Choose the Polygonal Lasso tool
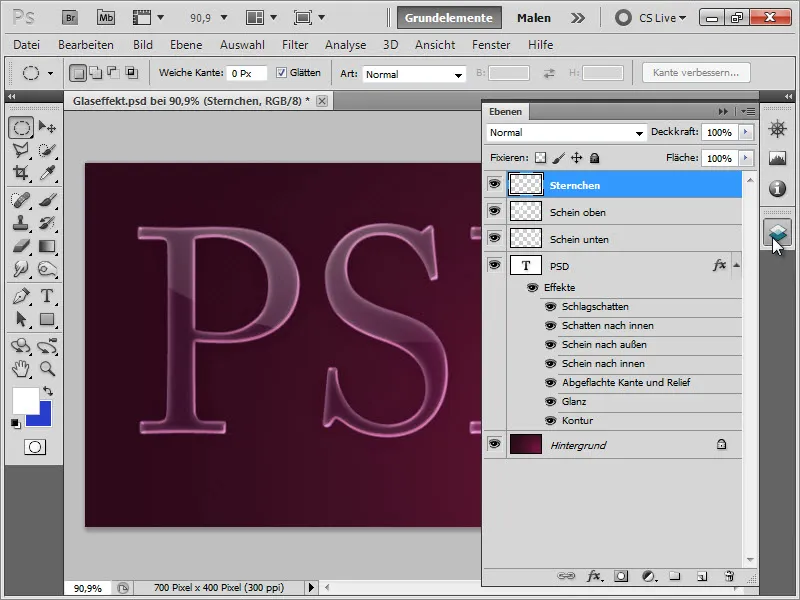 tap(21, 150)
